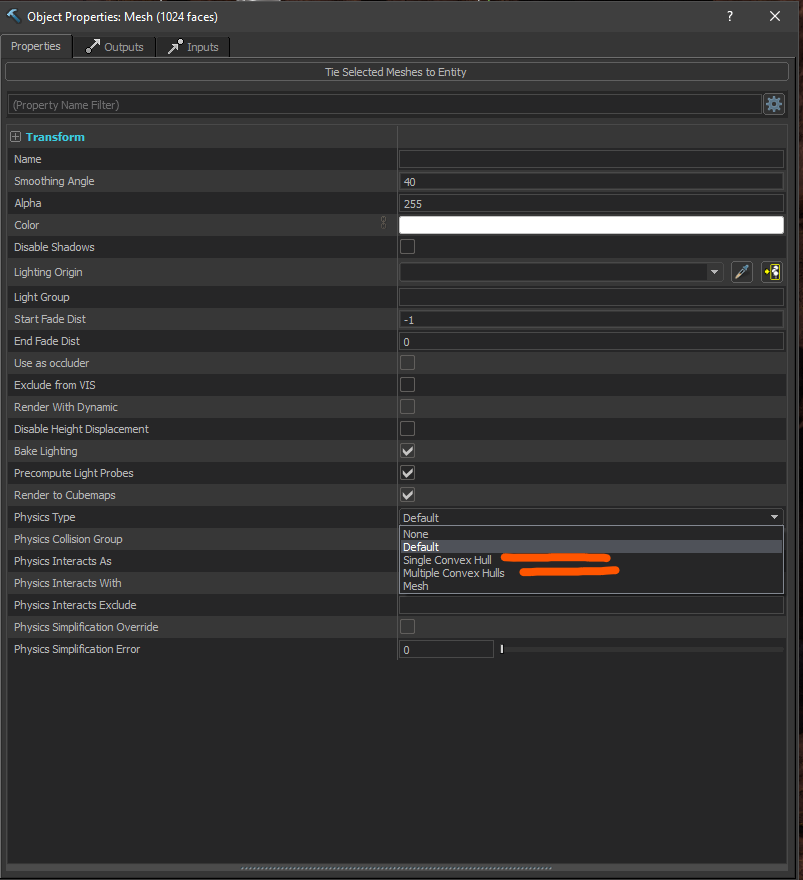Switch to the Outputs tab
Screen dimensions: 803x880
tap(114, 47)
